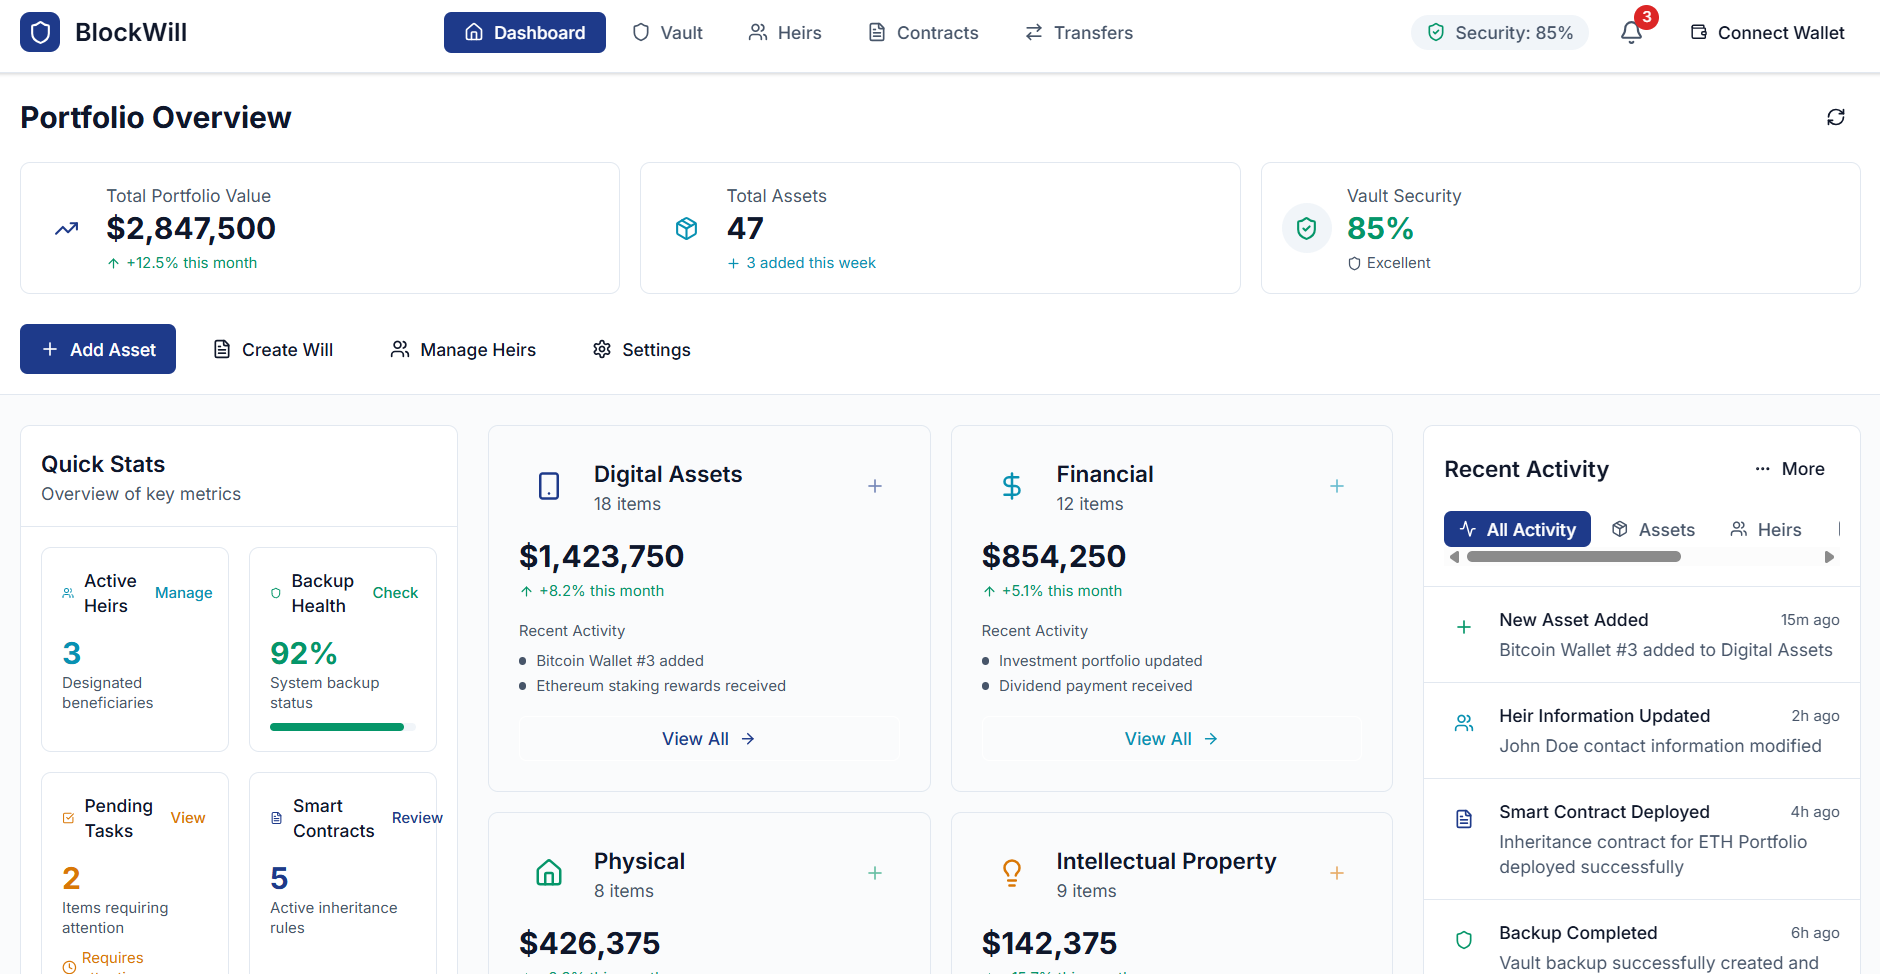Select the All Activity tab

click(x=1517, y=530)
